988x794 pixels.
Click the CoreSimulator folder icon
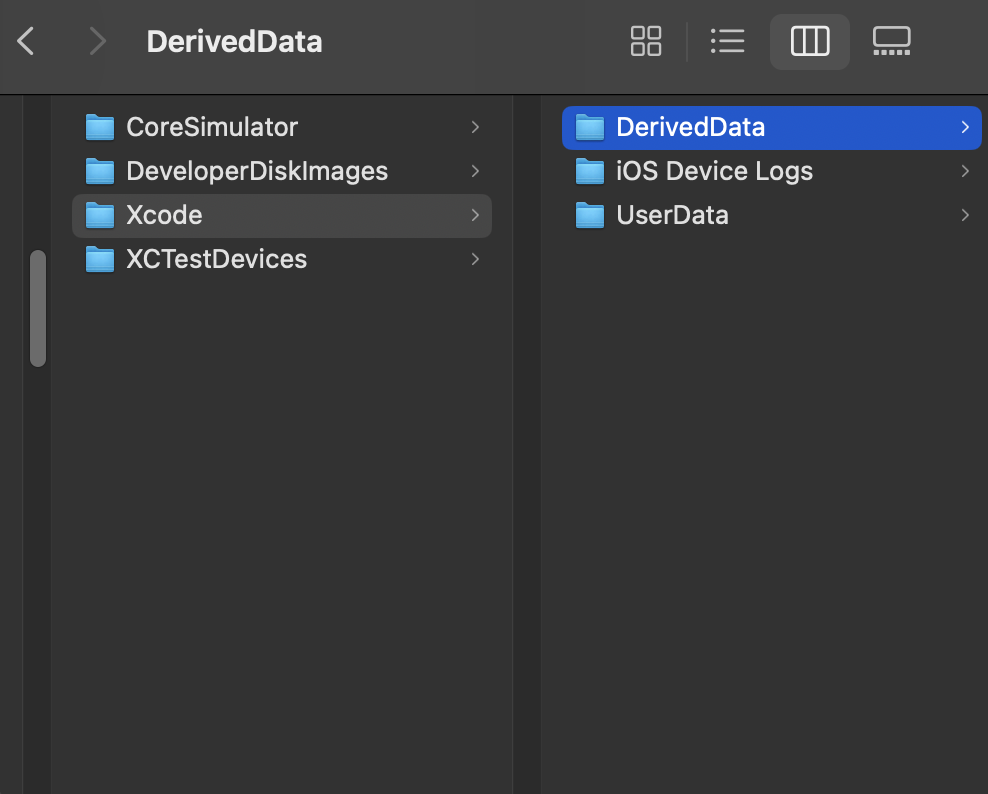[100, 127]
